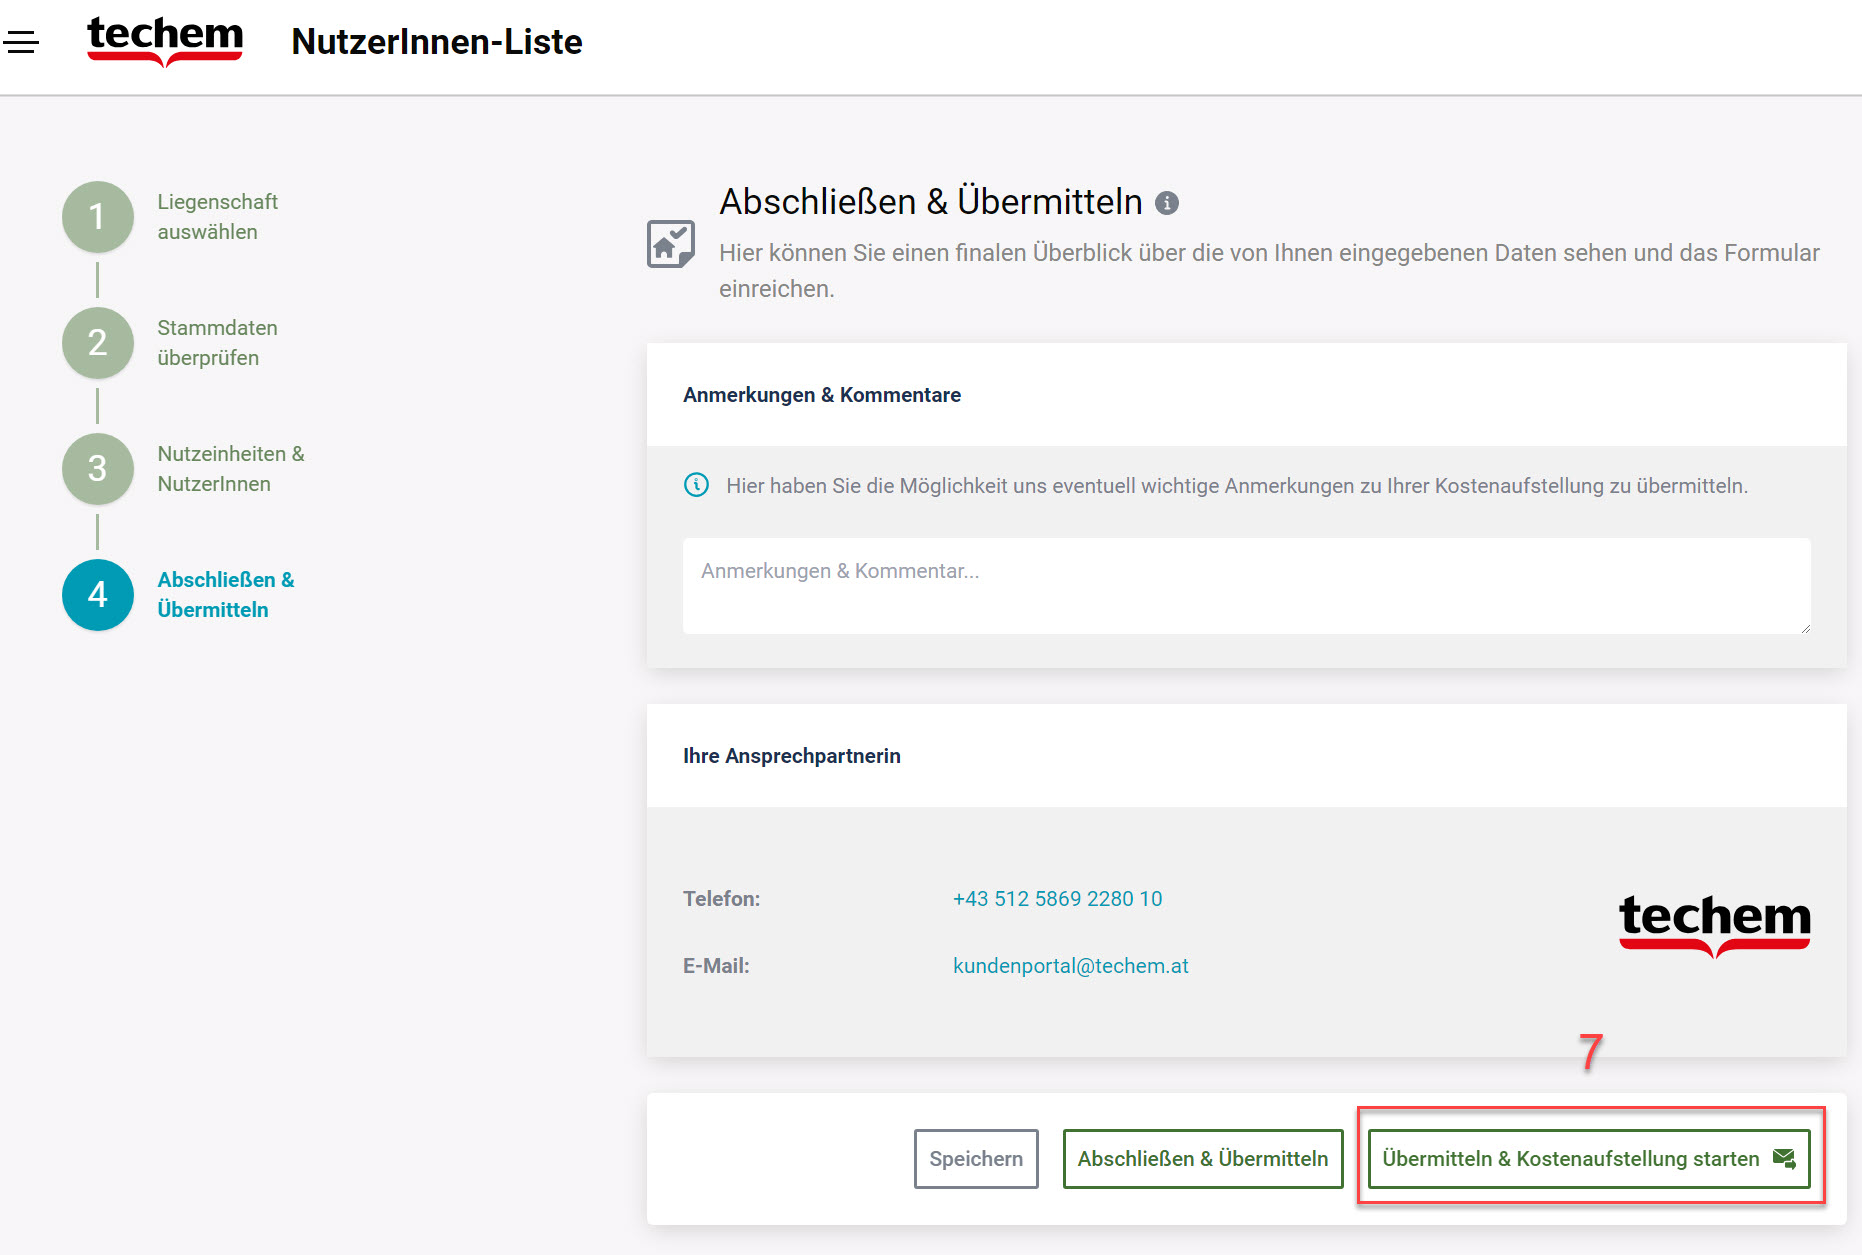Click the envelope icon on Kostenaufstellung button
This screenshot has width=1862, height=1255.
(x=1783, y=1158)
